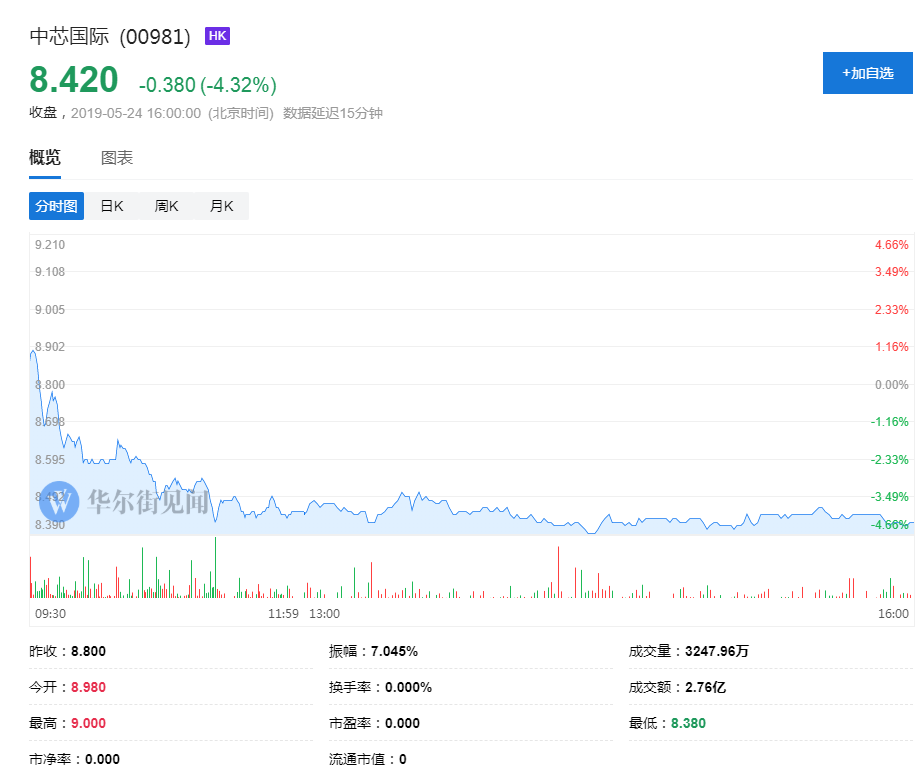This screenshot has height=776, width=923.
Task: Click the 0.00% percent axis label
Action: click(x=891, y=385)
